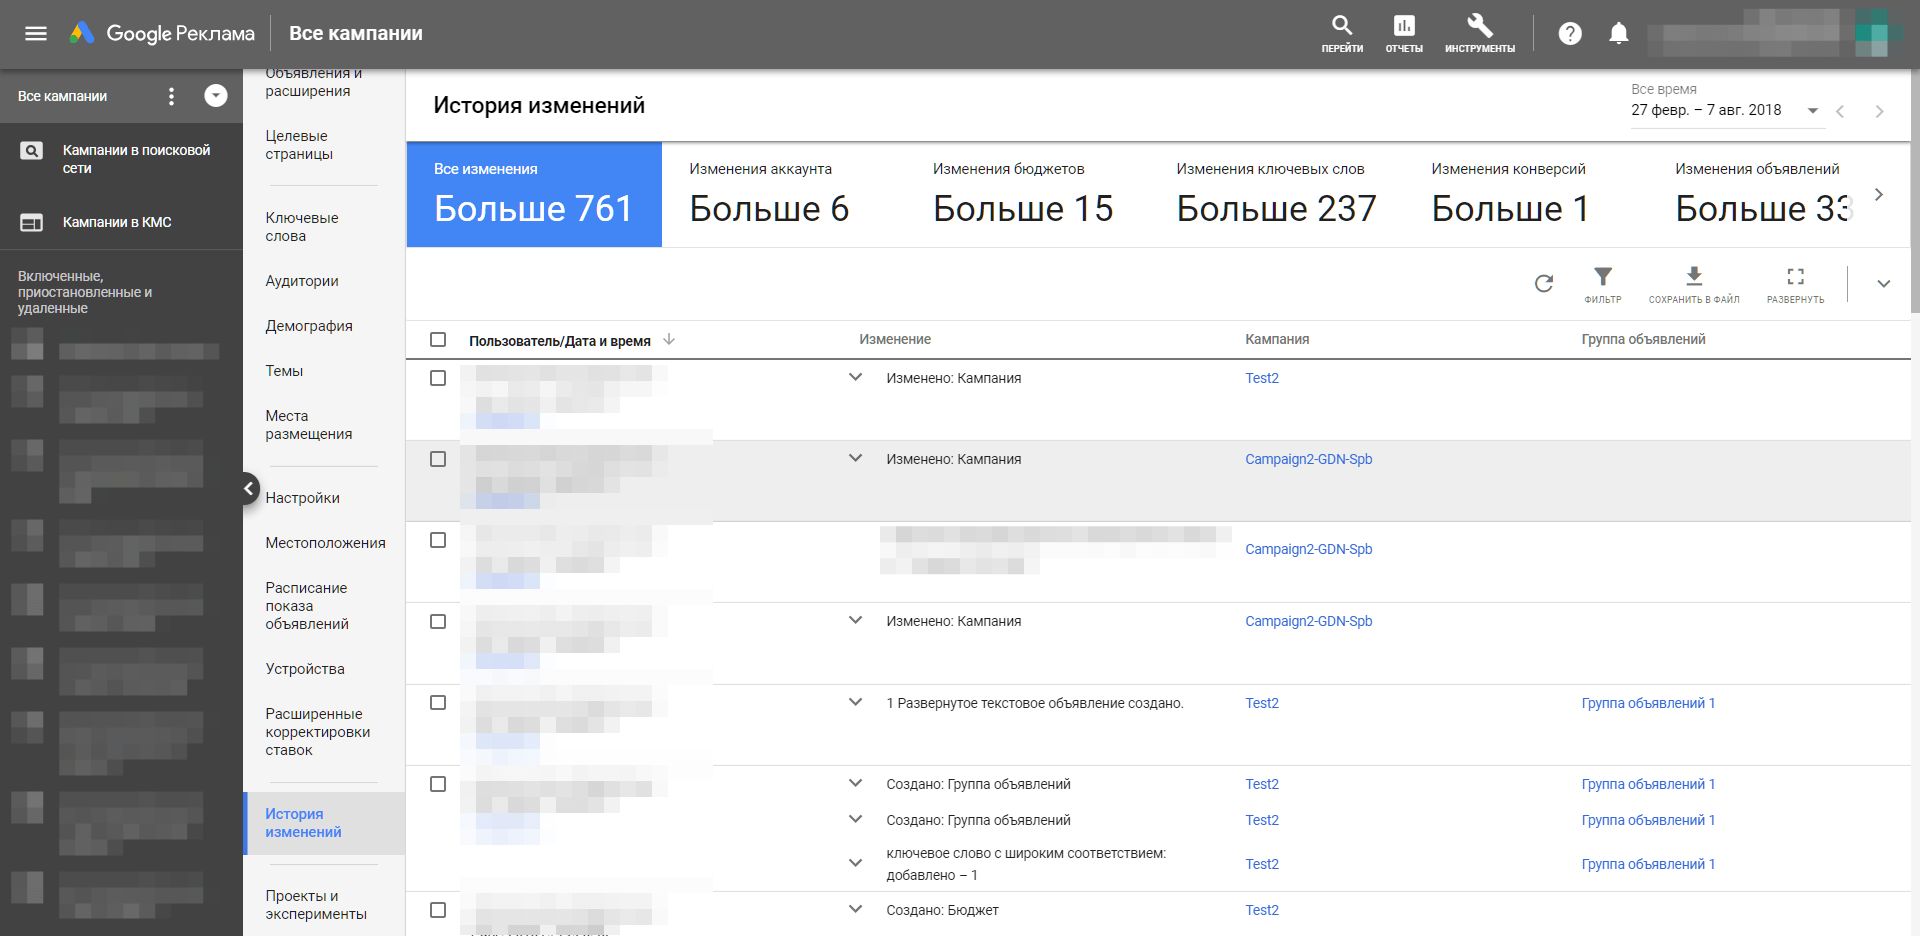The height and width of the screenshot is (936, 1920).
Task: Open the 'Инструменты' wrench icon
Action: pos(1479,27)
